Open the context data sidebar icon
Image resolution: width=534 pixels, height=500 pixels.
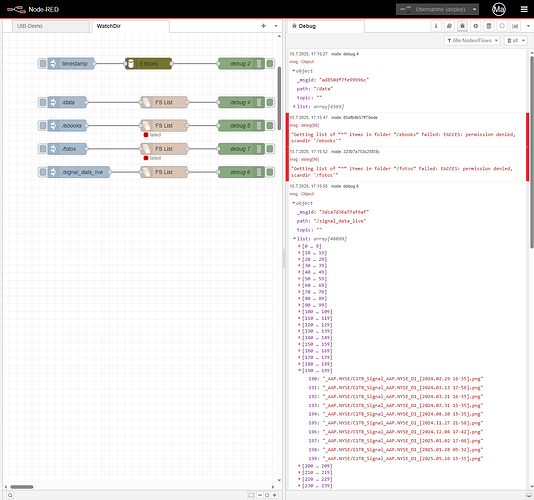click(489, 26)
